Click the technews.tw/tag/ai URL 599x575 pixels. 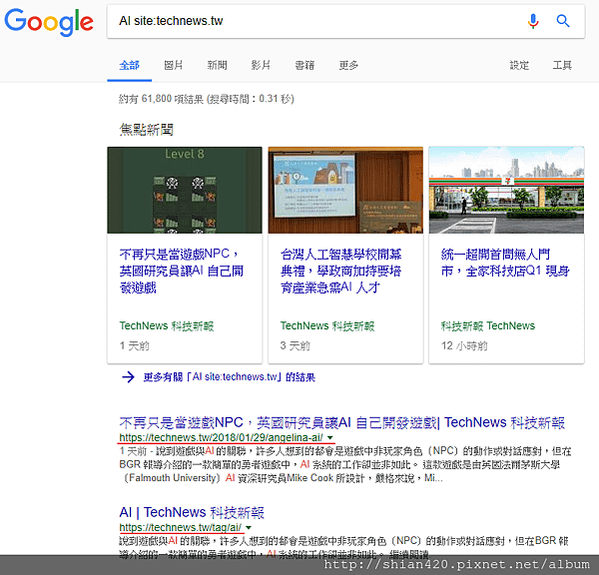pyautogui.click(x=180, y=528)
